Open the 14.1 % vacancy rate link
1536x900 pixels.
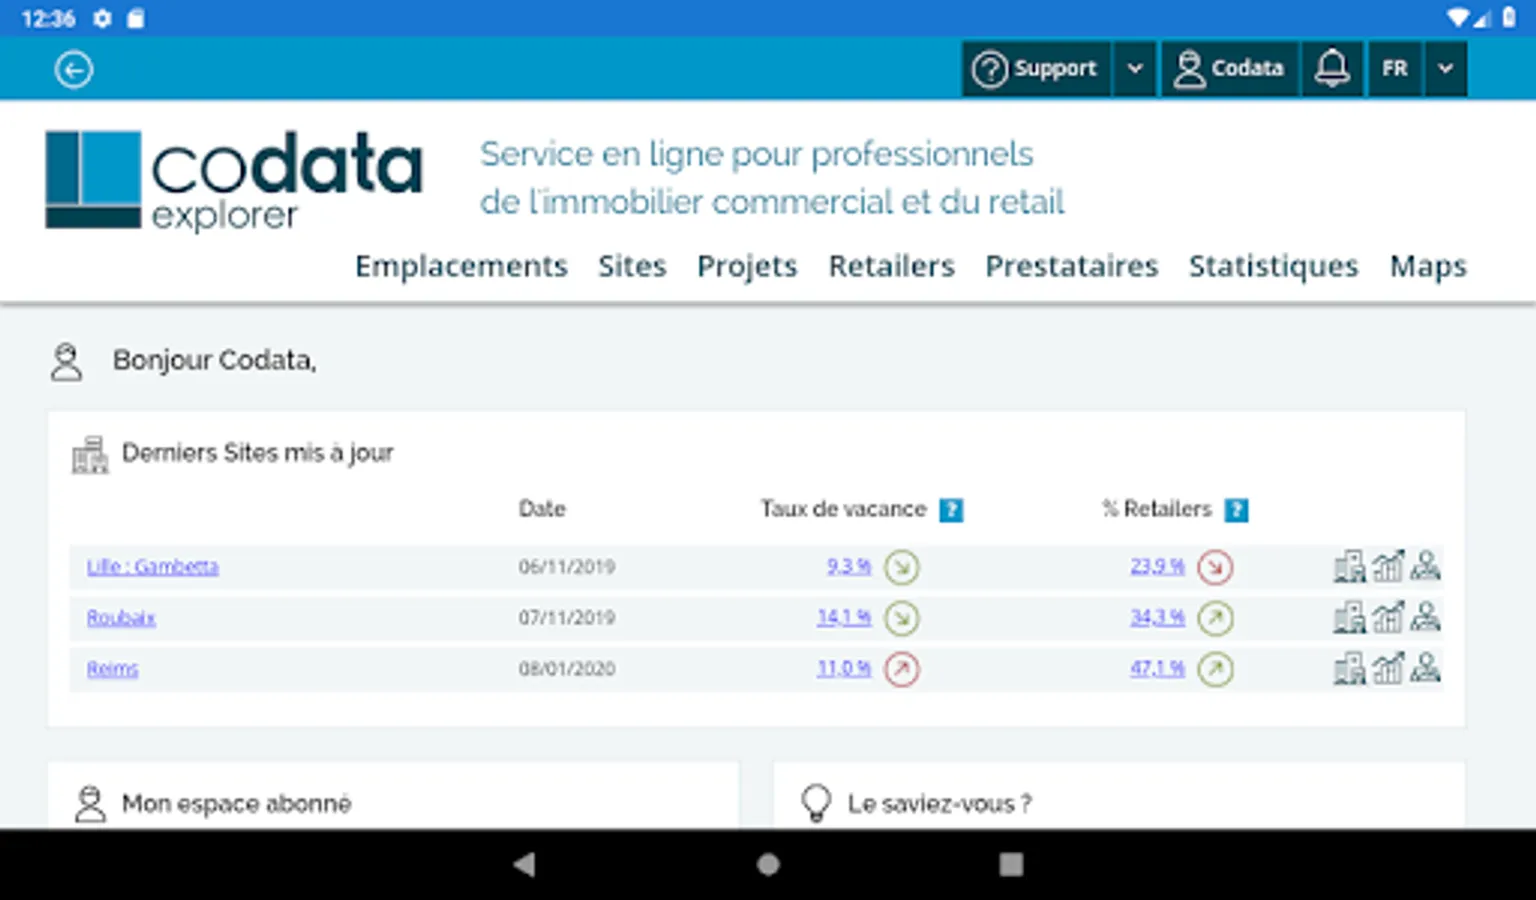pos(844,617)
